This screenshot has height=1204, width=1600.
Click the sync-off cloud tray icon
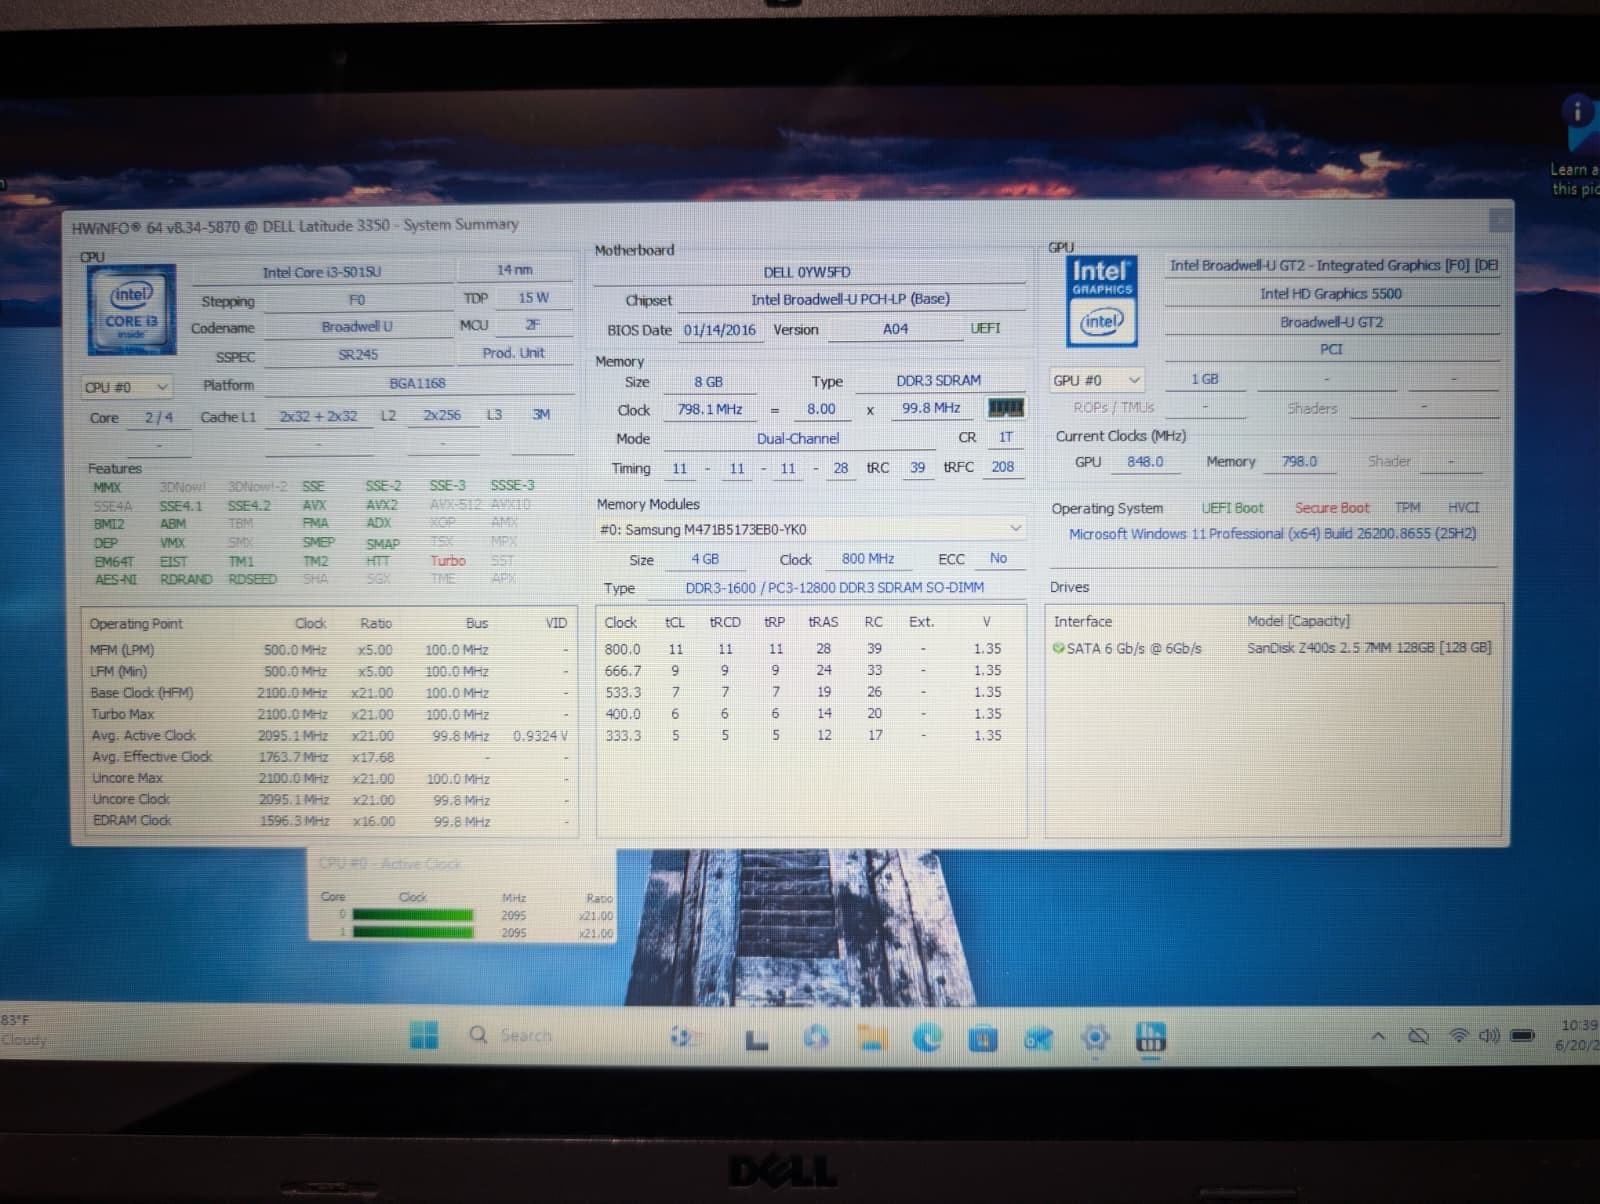(1419, 1035)
